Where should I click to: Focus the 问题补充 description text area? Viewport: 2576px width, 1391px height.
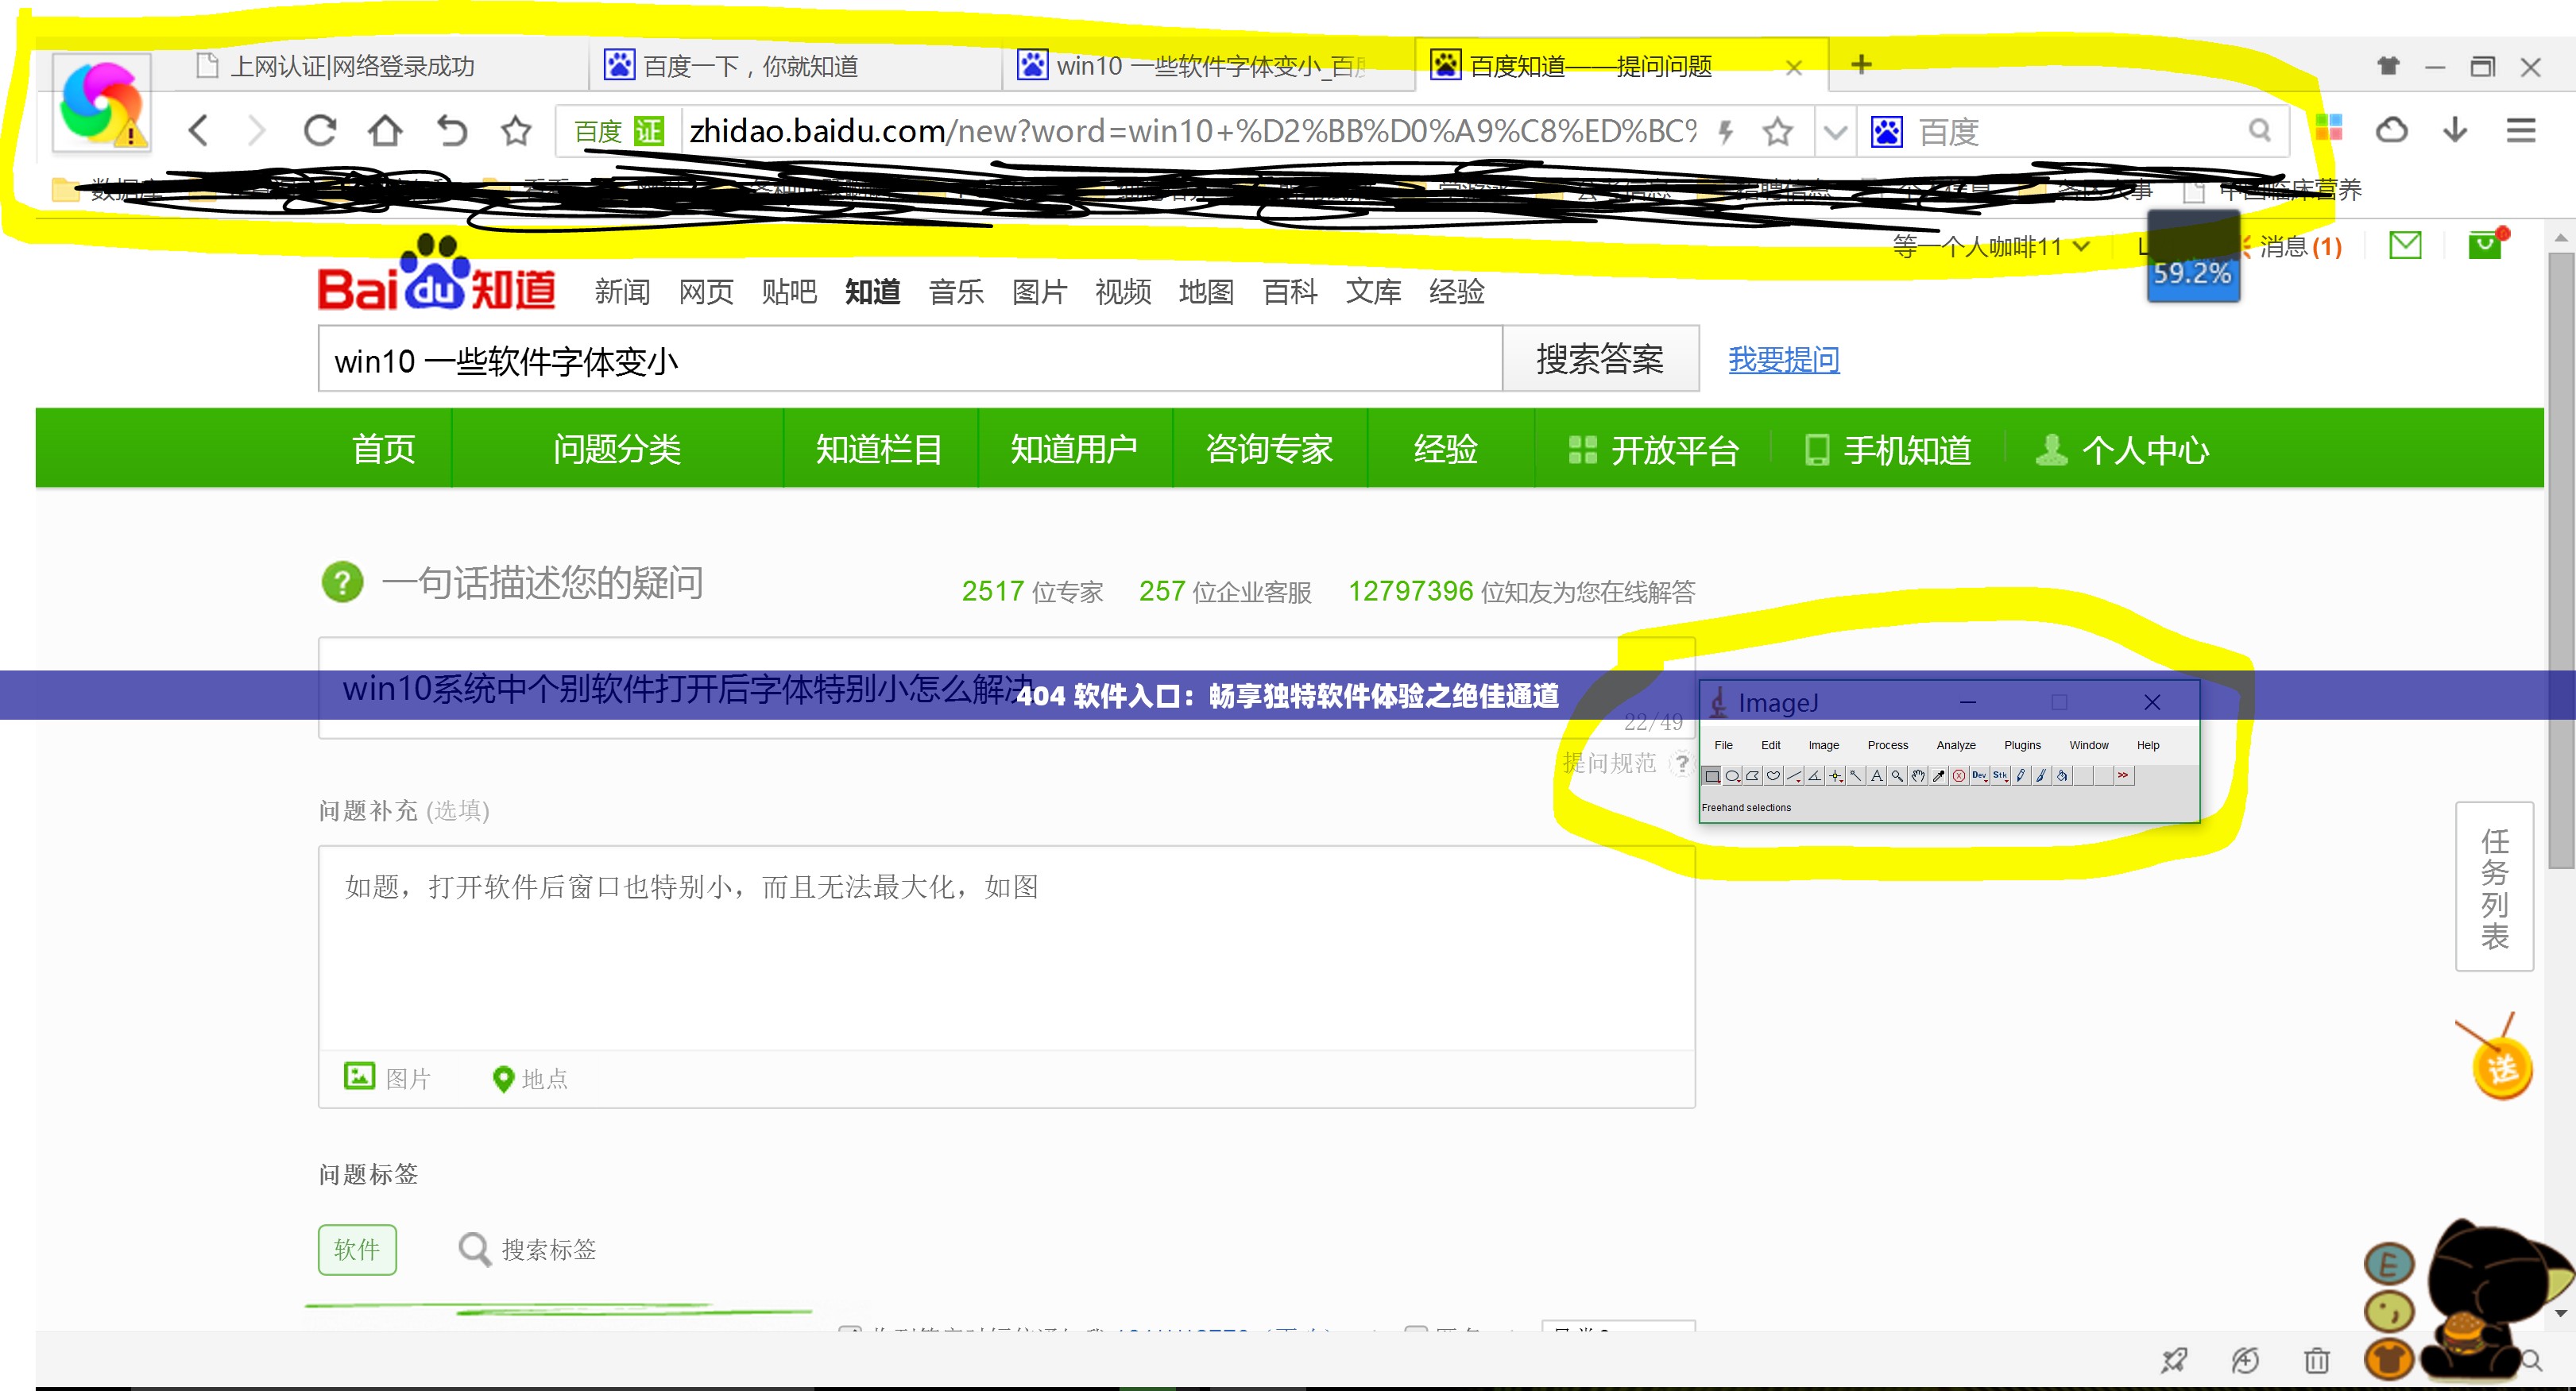tap(1006, 948)
